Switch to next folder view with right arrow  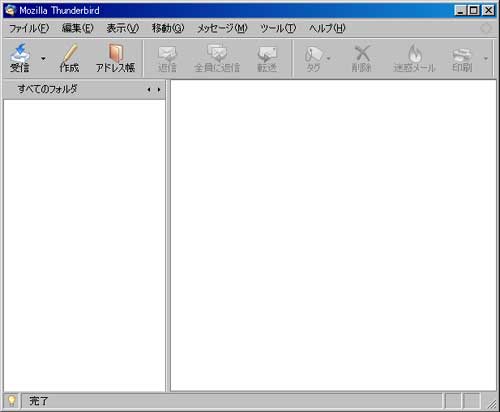coord(159,90)
